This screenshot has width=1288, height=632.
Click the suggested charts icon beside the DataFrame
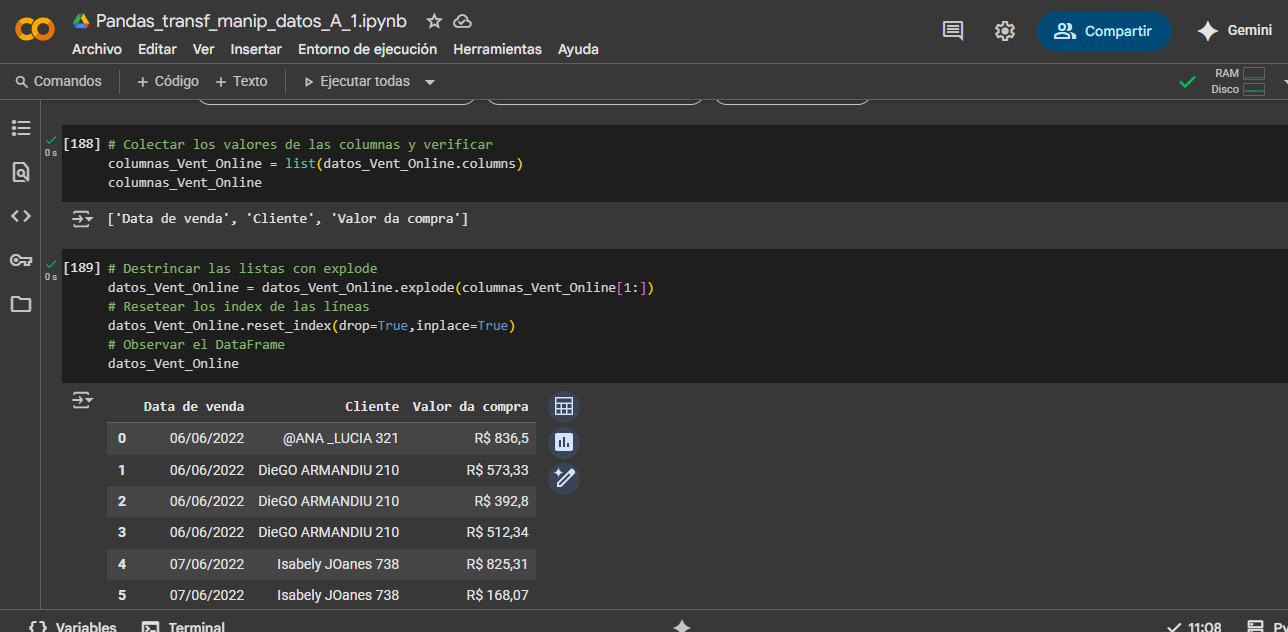(x=564, y=442)
